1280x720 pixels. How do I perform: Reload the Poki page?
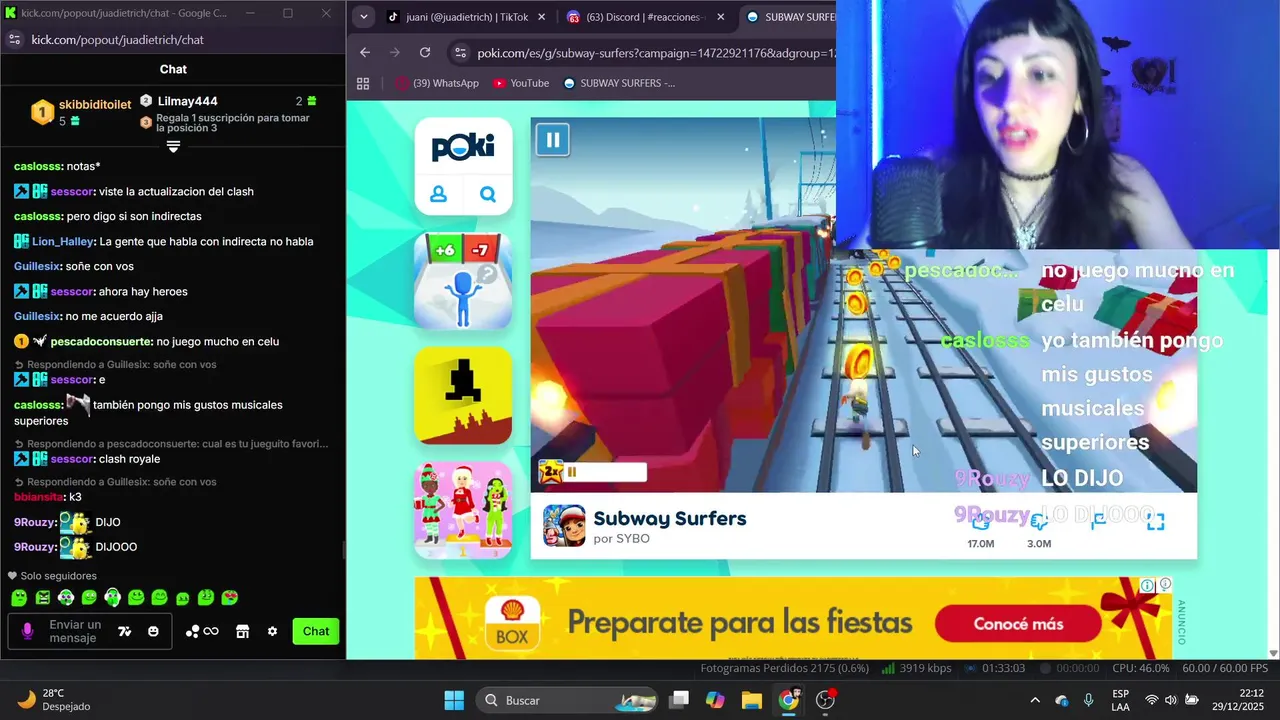click(425, 52)
